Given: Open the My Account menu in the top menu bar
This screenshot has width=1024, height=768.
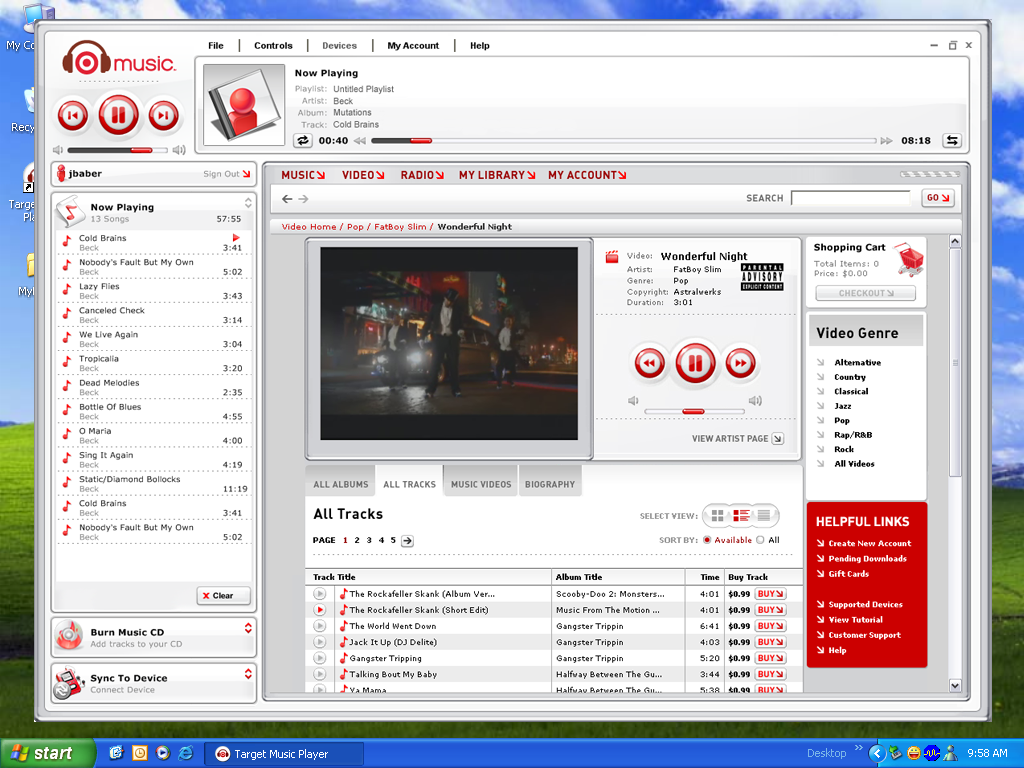Looking at the screenshot, I should (413, 46).
